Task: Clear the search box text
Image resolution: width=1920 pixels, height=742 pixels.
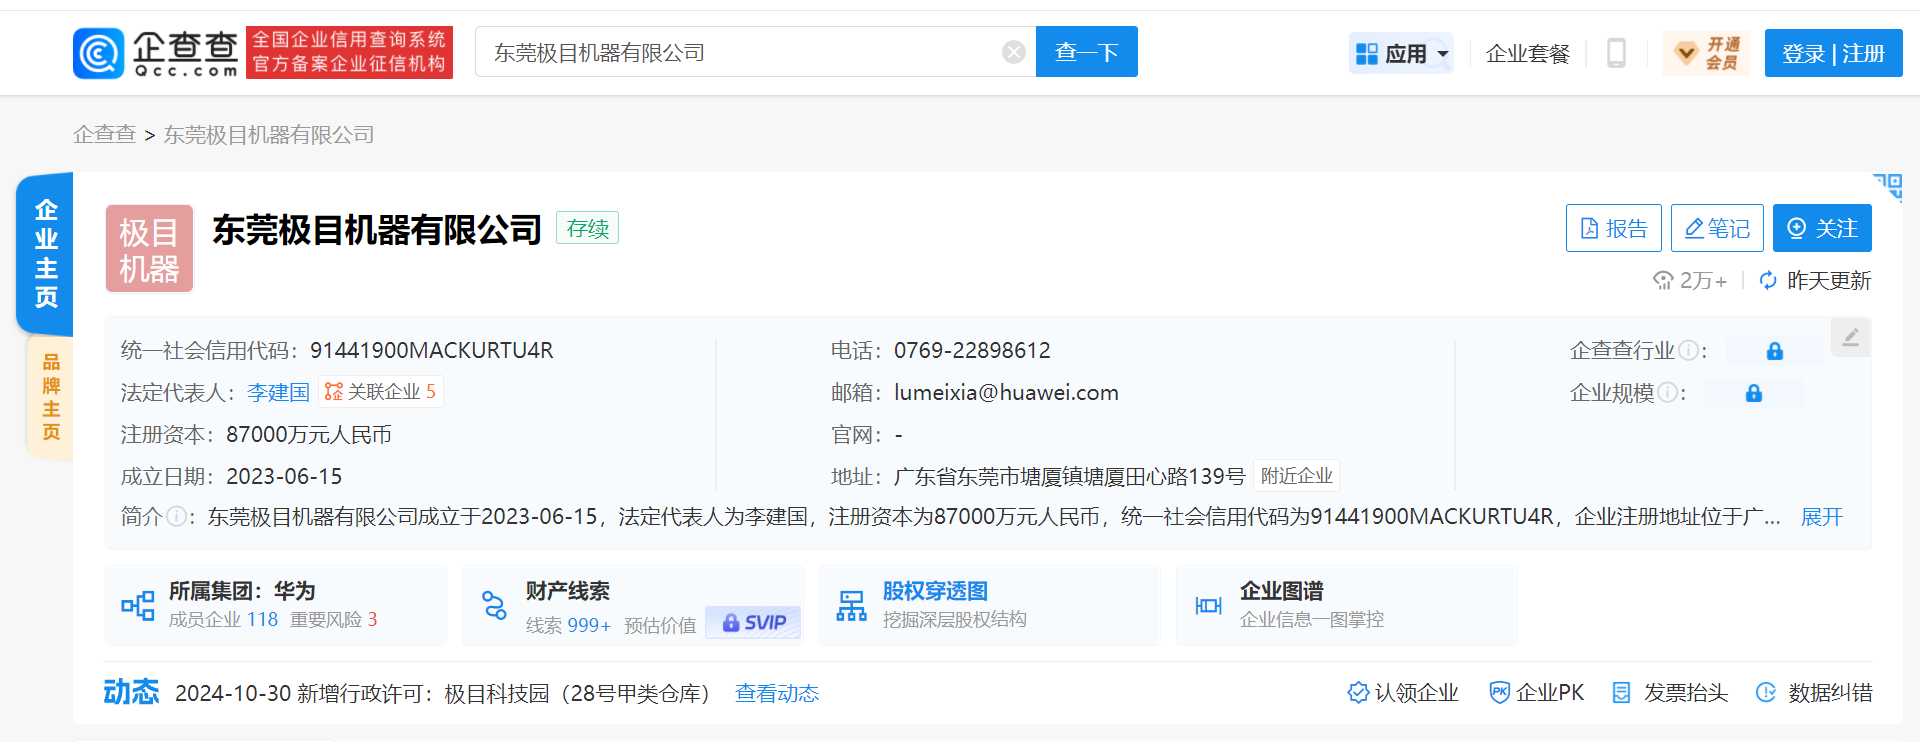Action: click(x=1013, y=52)
